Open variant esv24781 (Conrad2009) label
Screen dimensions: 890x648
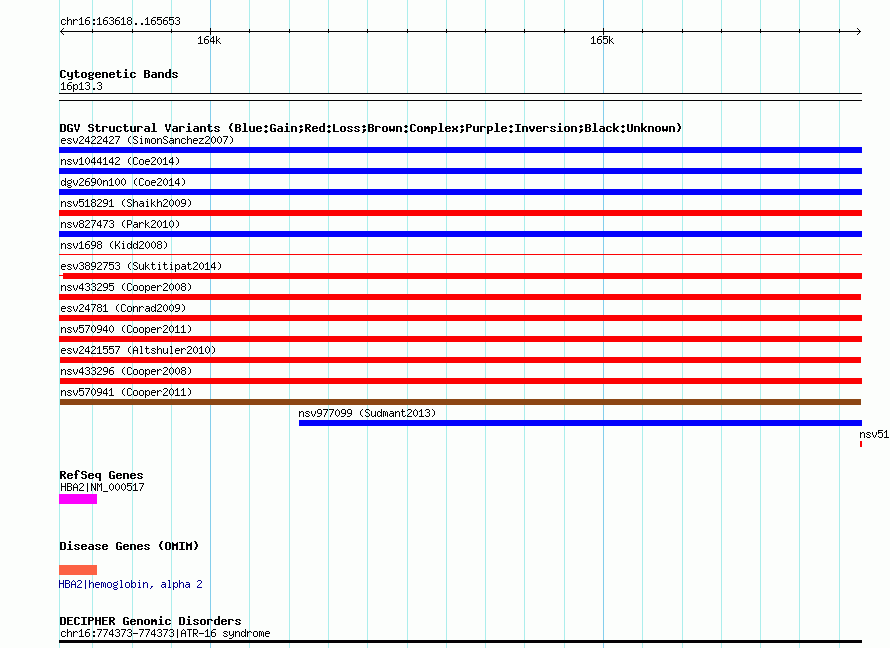(123, 308)
